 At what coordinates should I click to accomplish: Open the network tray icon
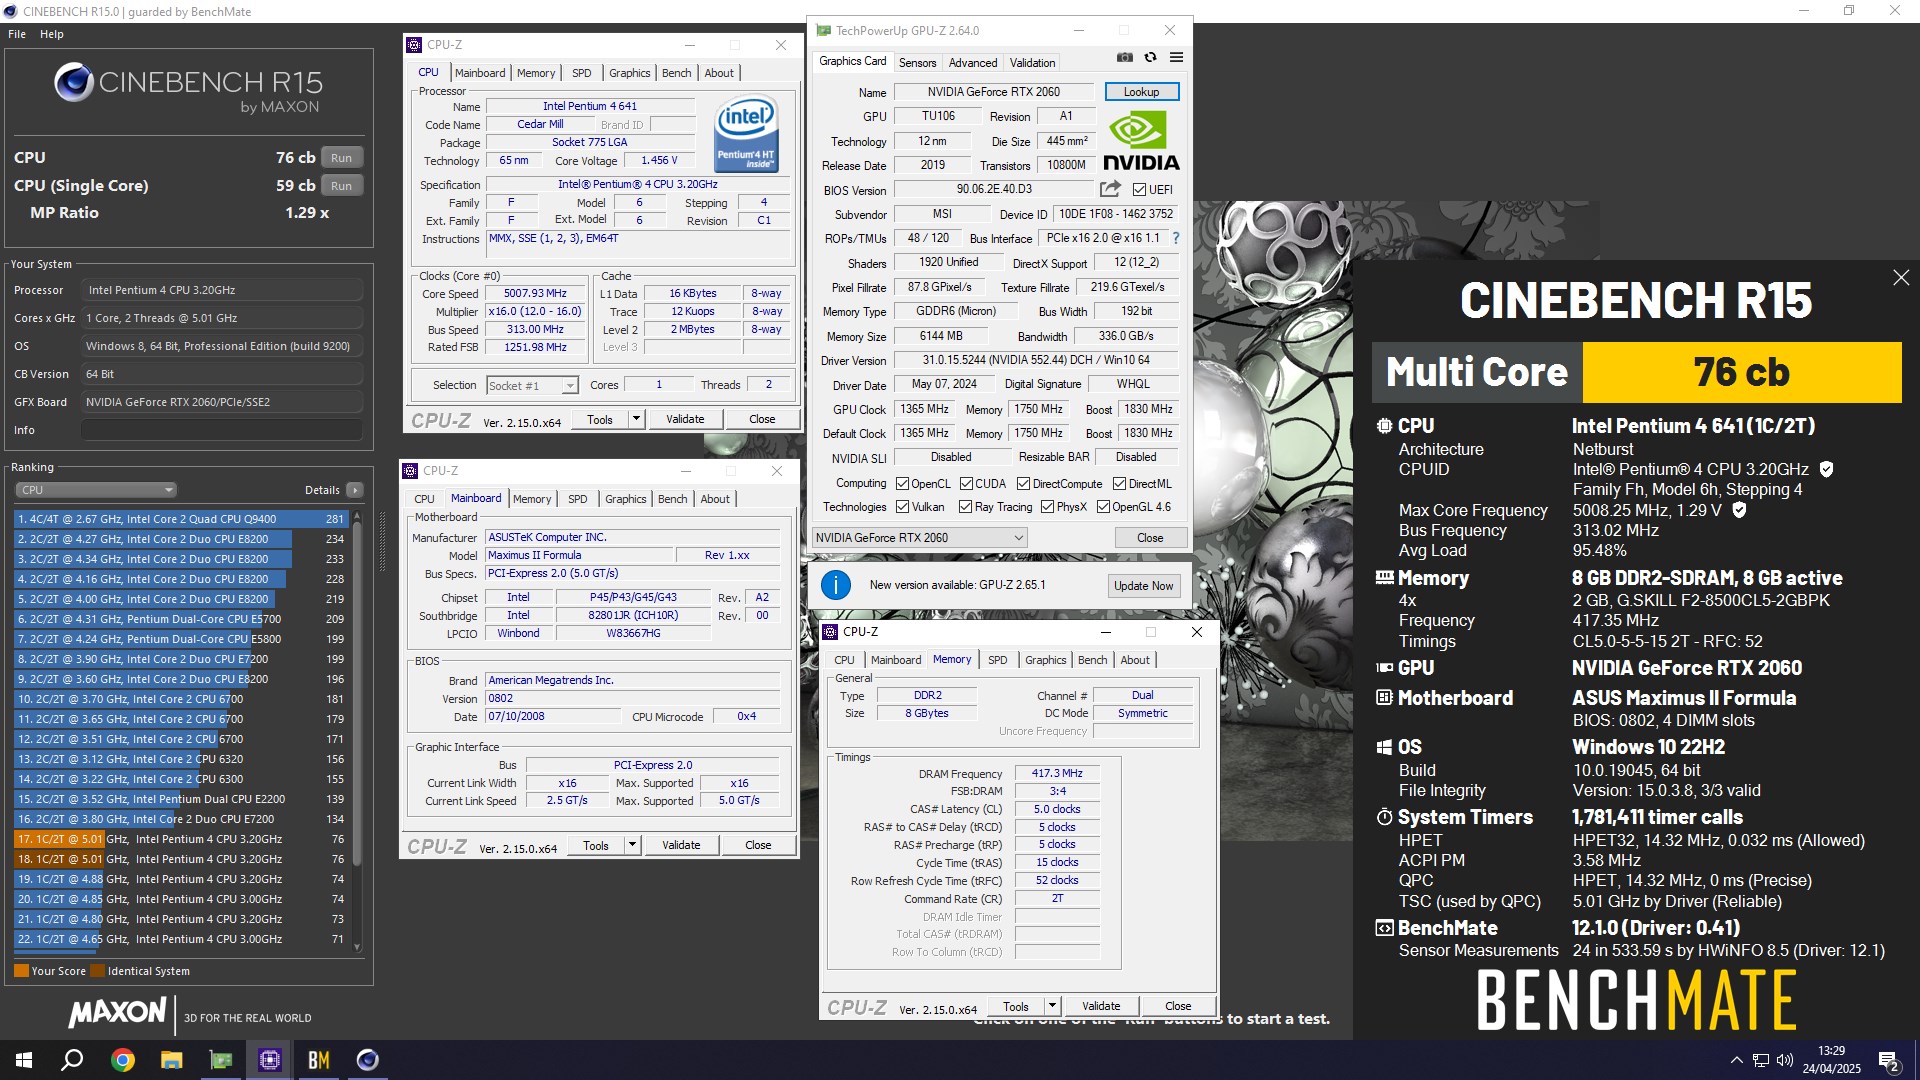coord(1761,1060)
